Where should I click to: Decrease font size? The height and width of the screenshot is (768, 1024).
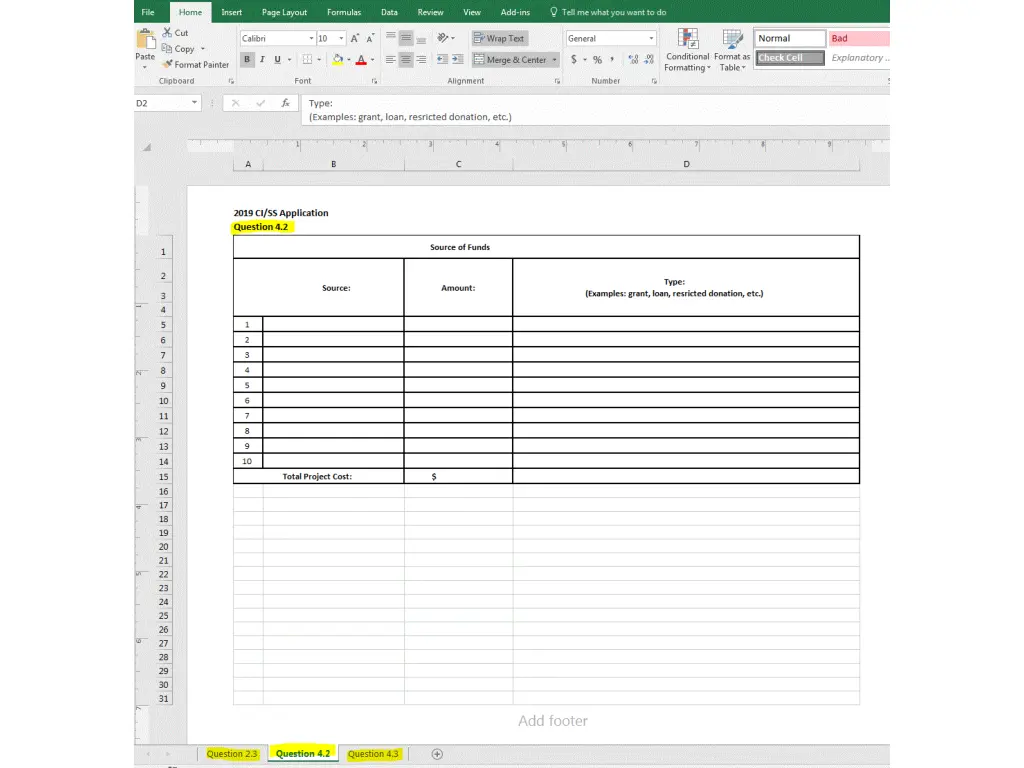coord(370,39)
